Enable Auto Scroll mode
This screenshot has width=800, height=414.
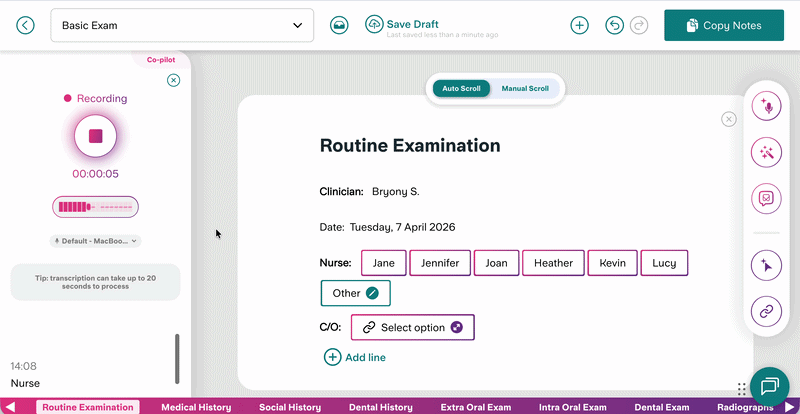click(461, 89)
